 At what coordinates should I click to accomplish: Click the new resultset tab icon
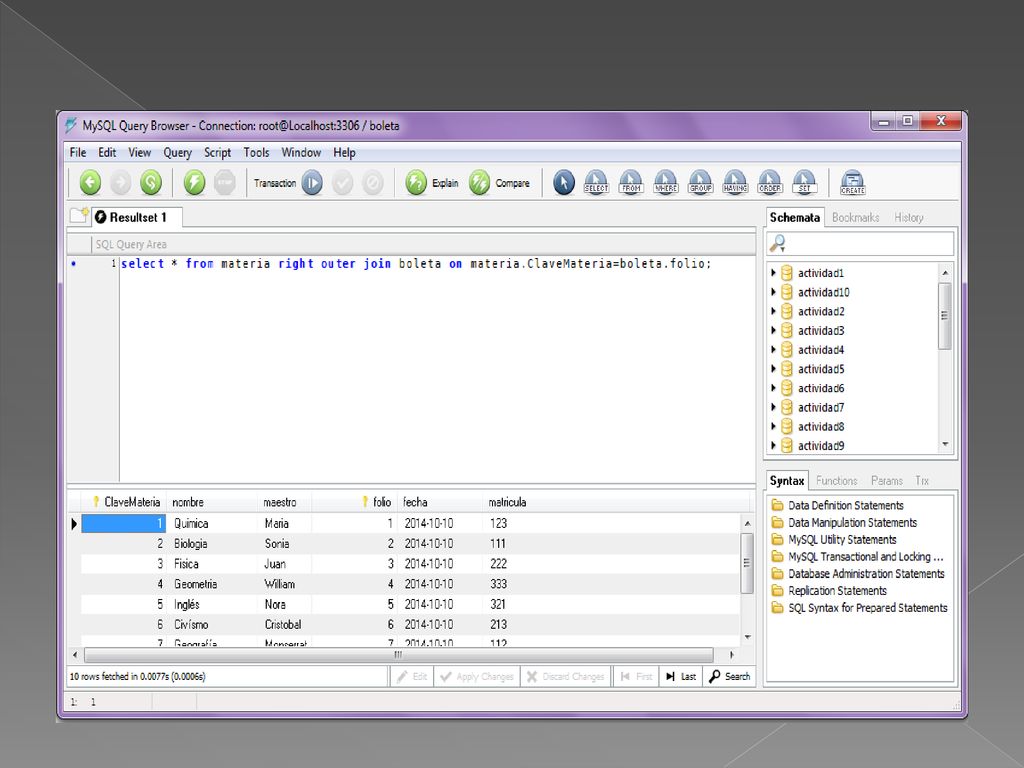coord(79,216)
